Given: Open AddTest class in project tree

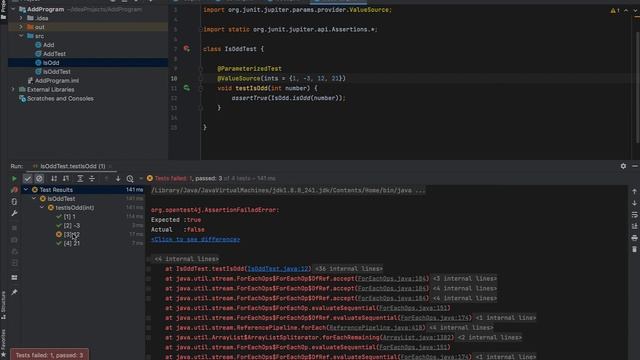Looking at the screenshot, I should coord(54,54).
